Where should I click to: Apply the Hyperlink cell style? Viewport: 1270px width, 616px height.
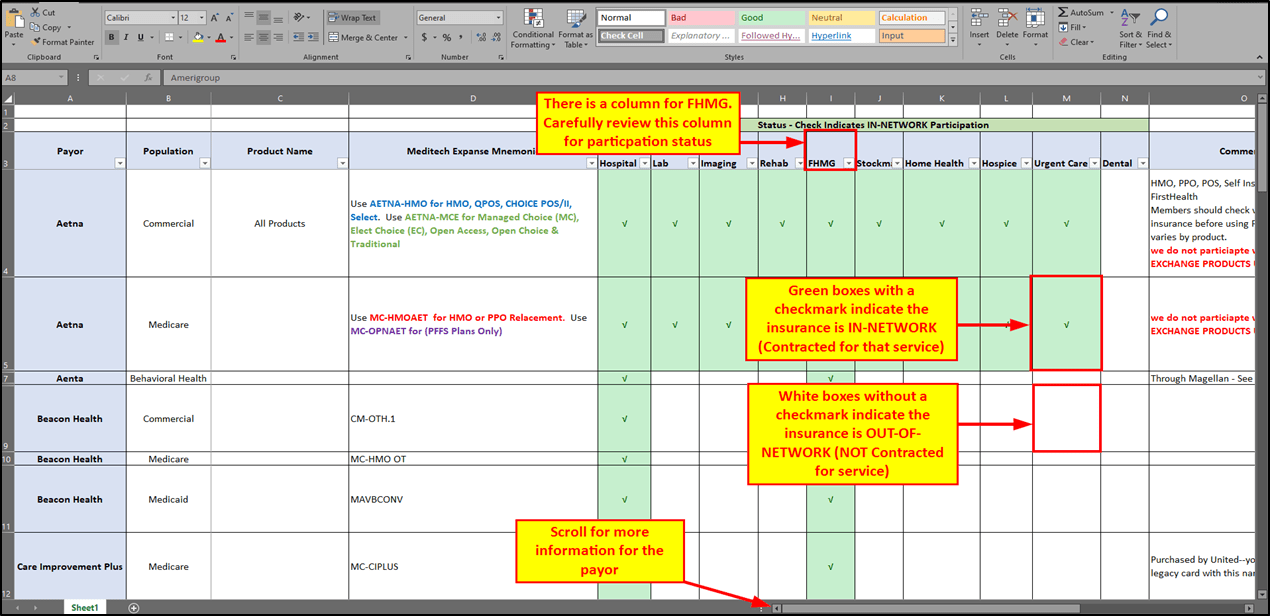click(841, 36)
